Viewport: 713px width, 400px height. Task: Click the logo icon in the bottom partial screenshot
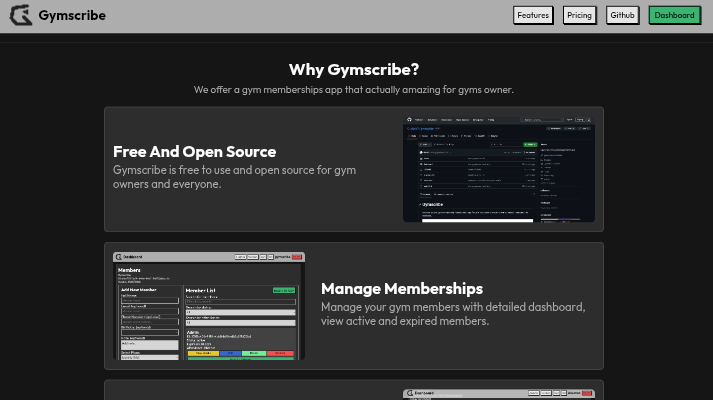[409, 394]
